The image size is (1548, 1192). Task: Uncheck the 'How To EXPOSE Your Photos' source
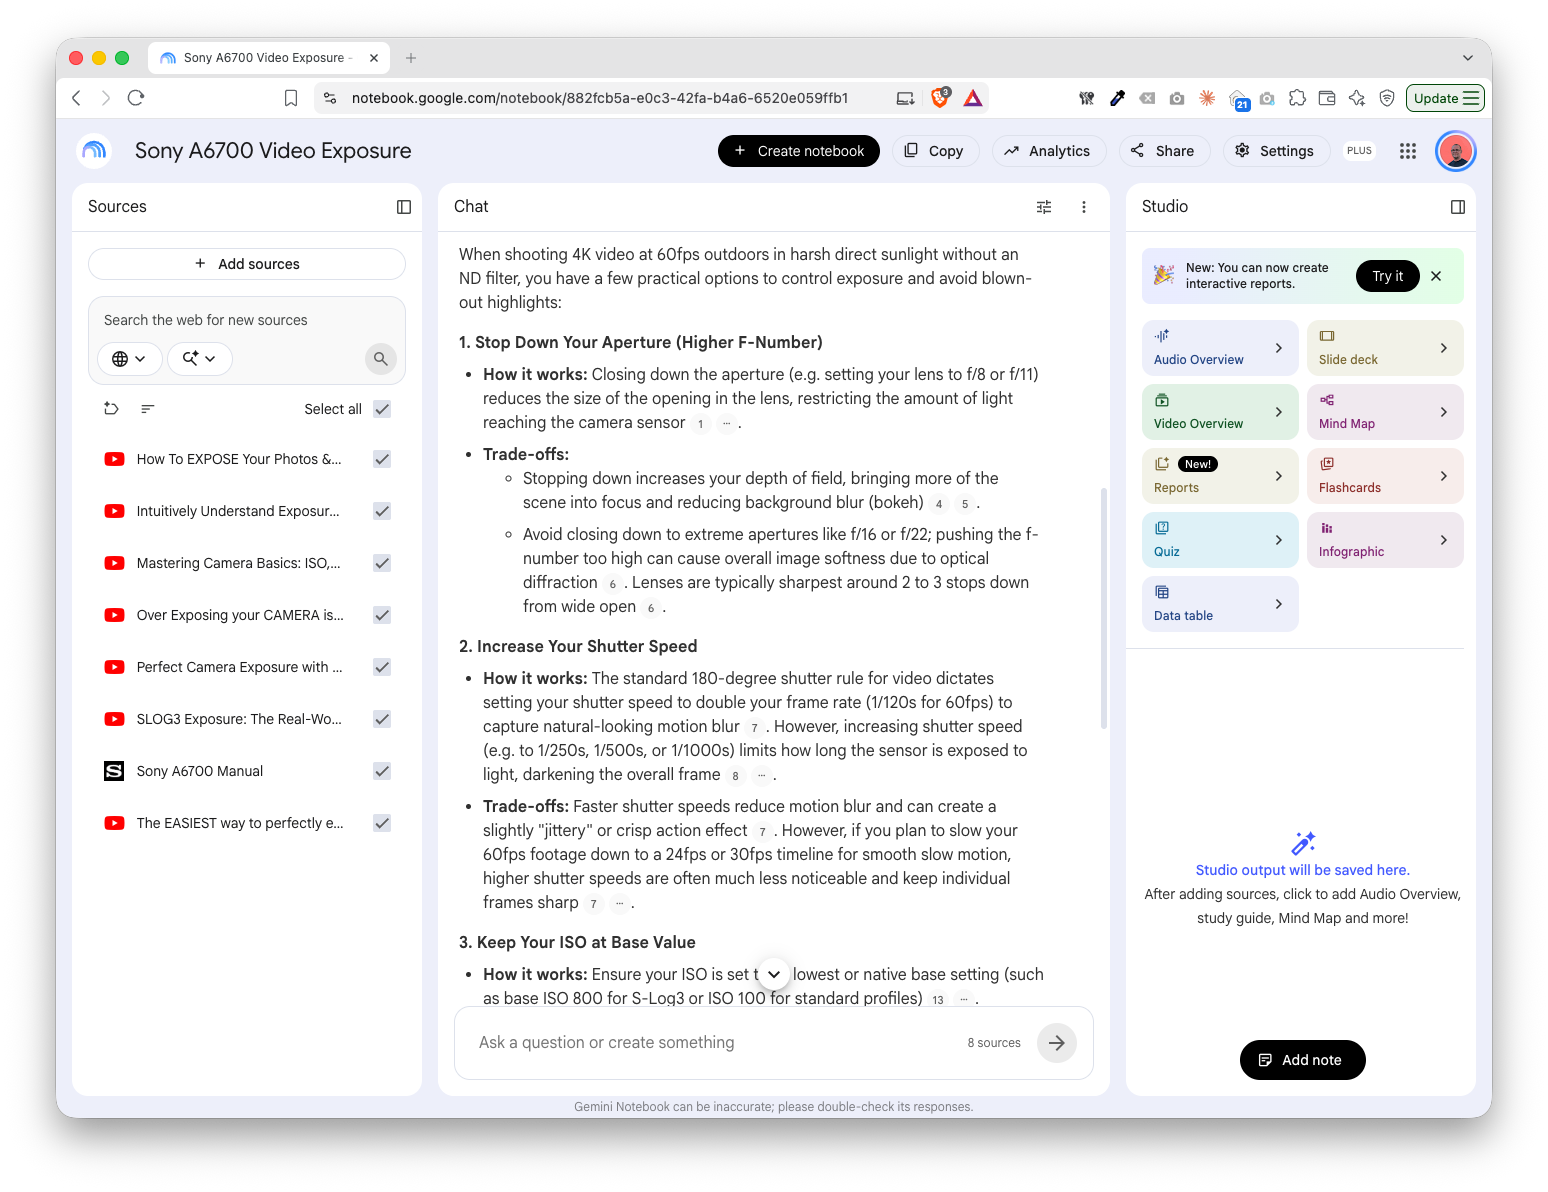pos(382,459)
